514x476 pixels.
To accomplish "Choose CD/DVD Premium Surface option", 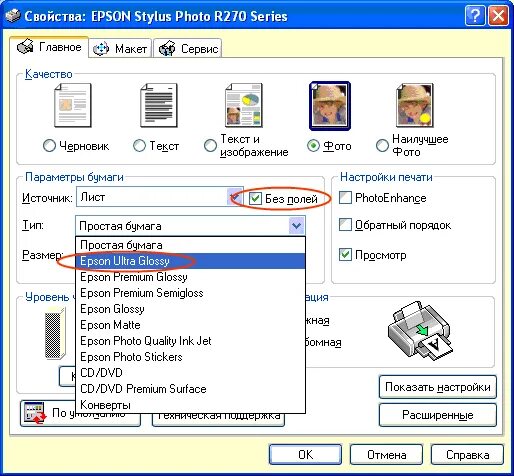I will coord(191,389).
